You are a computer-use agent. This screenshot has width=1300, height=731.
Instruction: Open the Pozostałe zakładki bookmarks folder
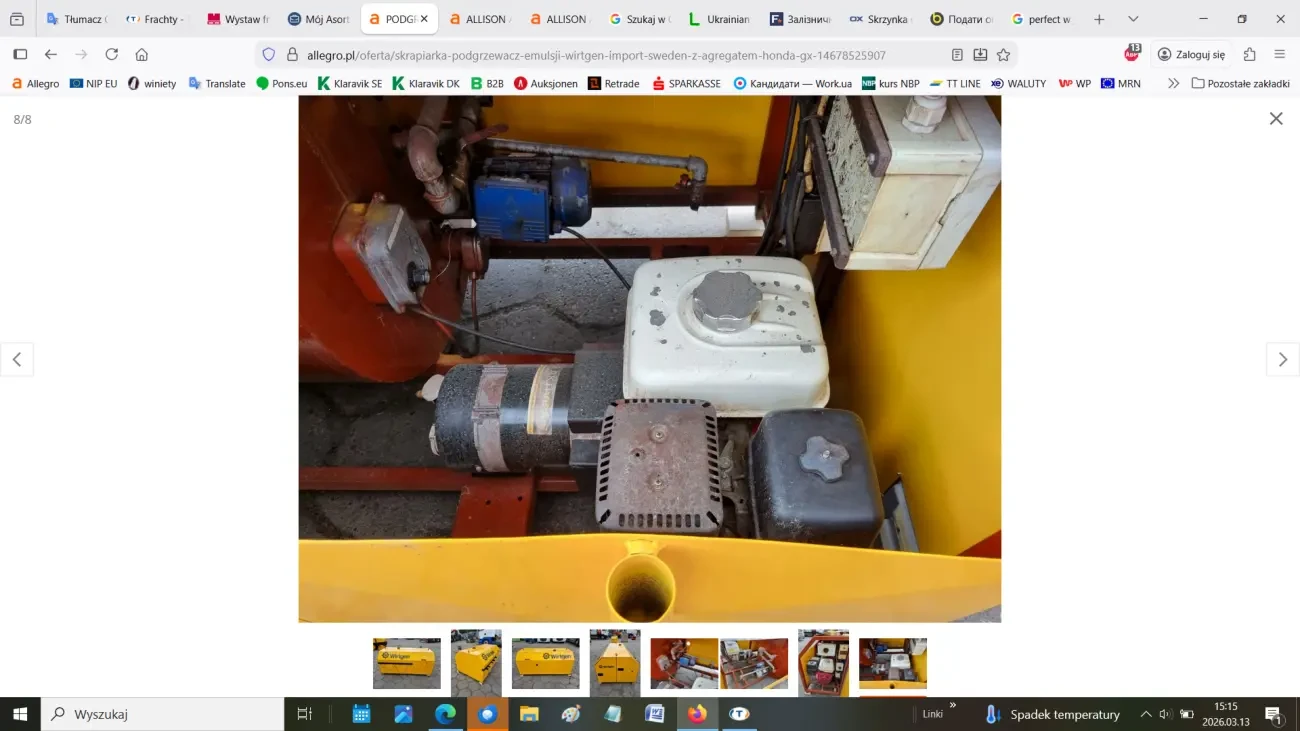(1240, 84)
